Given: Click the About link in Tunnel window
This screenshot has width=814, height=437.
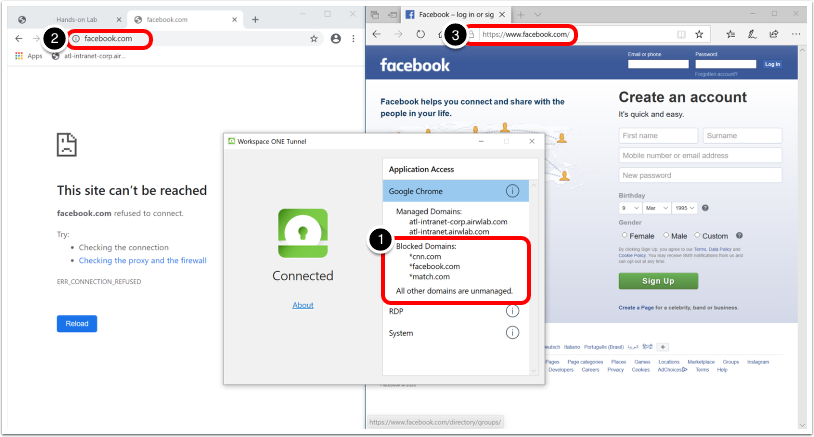Looking at the screenshot, I should (303, 305).
